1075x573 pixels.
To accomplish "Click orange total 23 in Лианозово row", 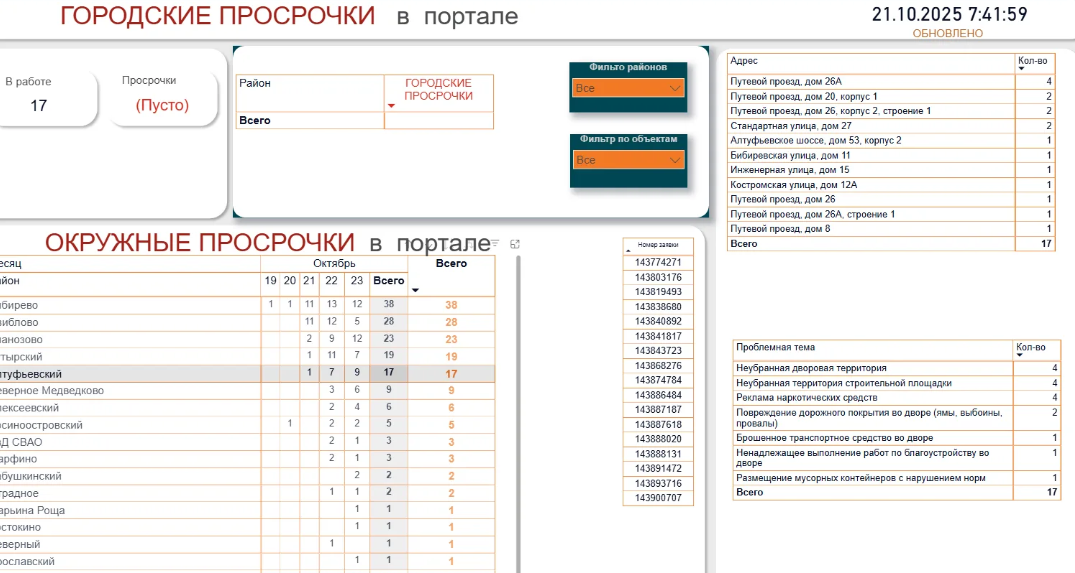I will pos(451,339).
